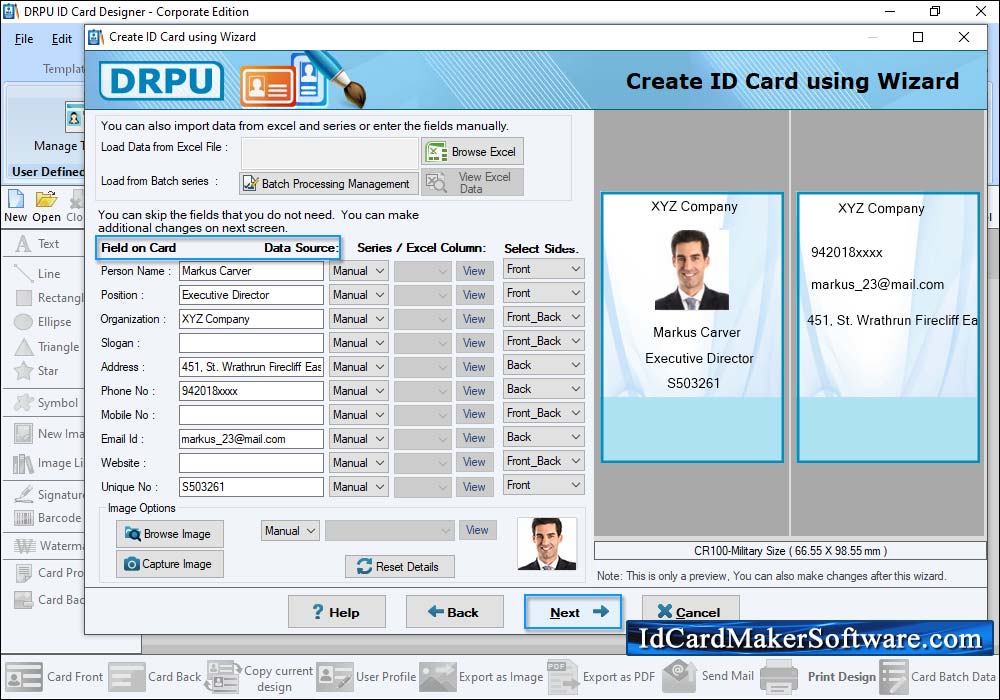Click View button for Person Name row

coord(474,271)
